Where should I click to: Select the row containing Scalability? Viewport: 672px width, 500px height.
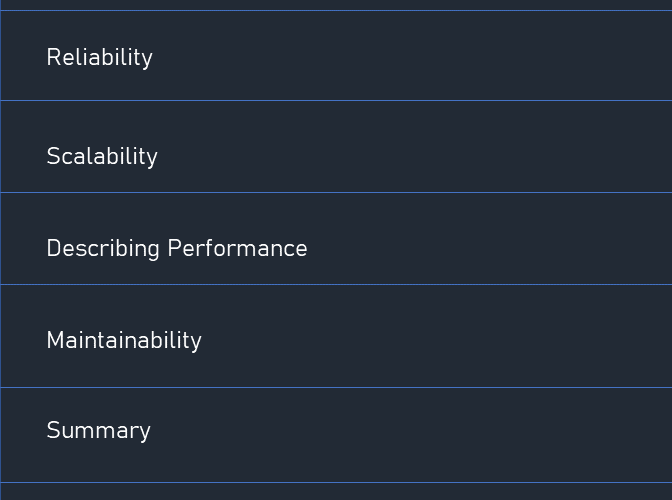[x=336, y=147]
